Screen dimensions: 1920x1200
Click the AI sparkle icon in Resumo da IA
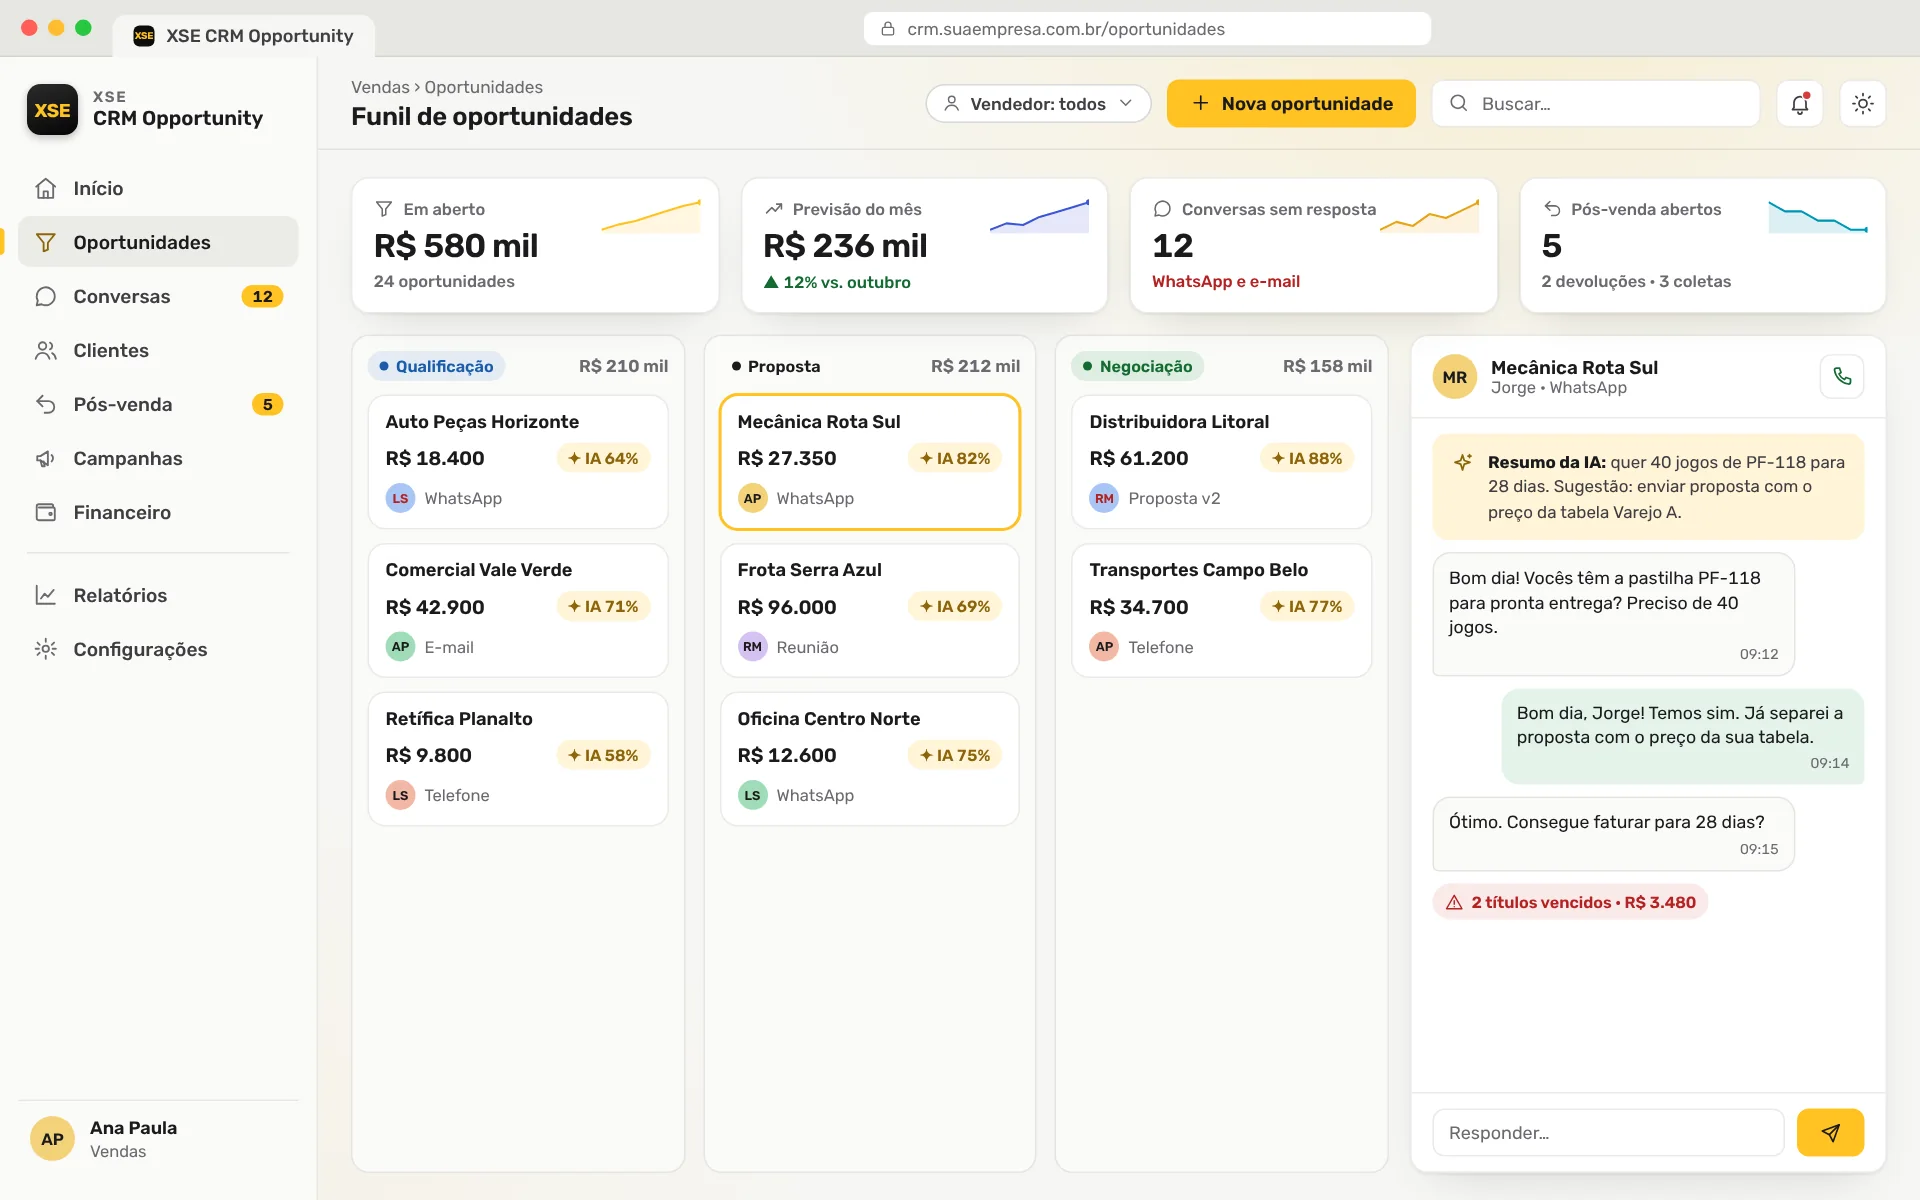coord(1463,462)
